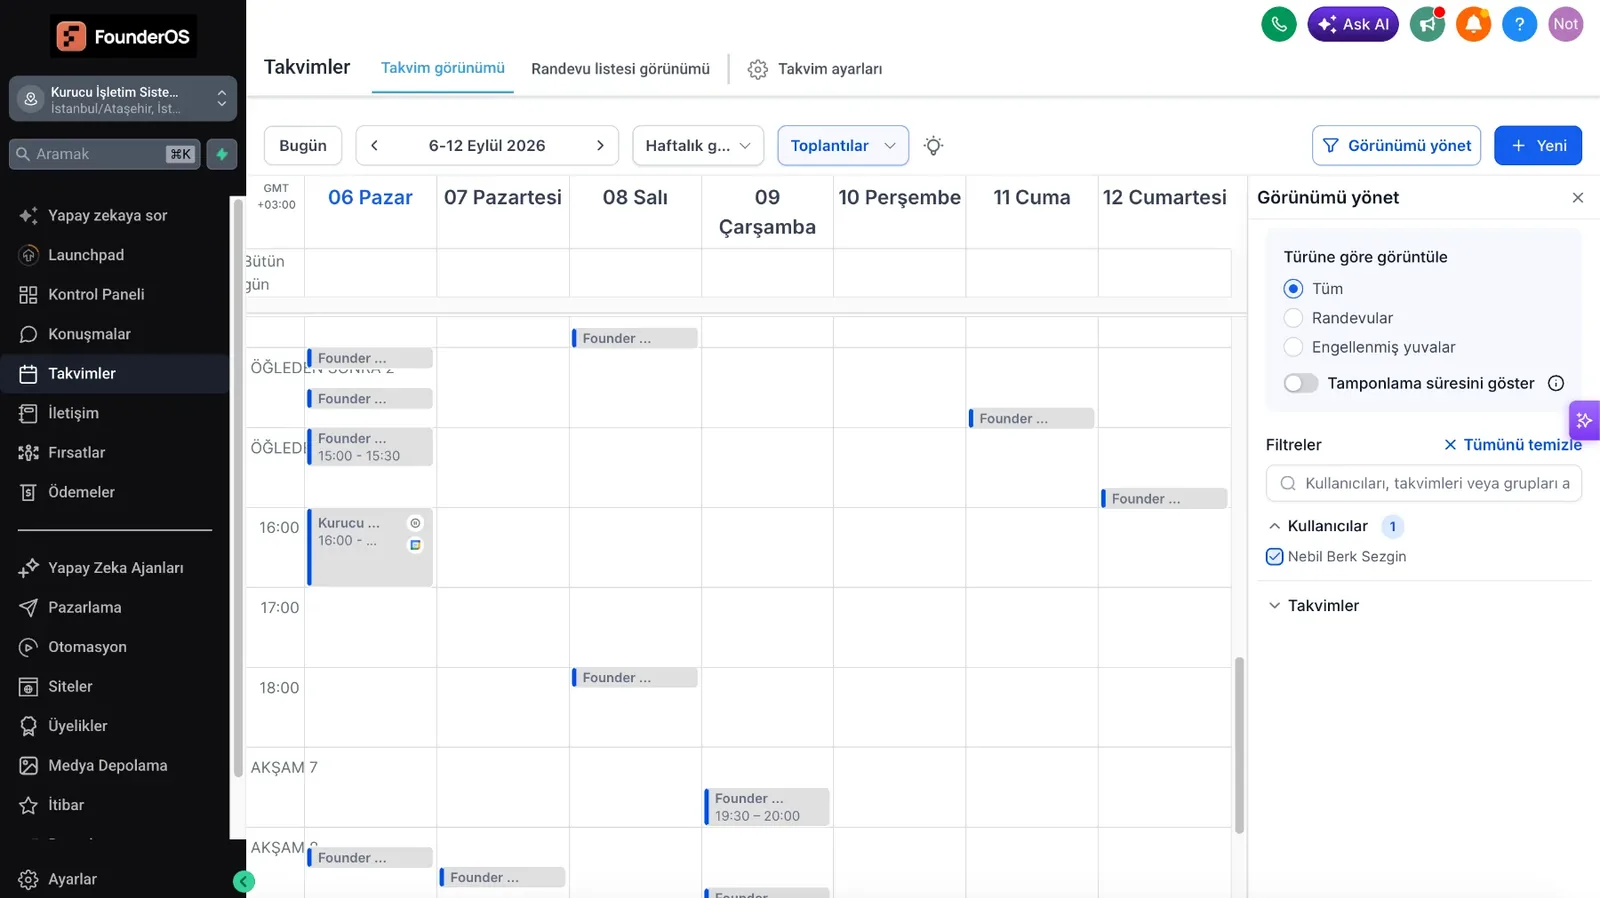Click the Aramak search field in sidebar
The image size is (1600, 898).
point(104,154)
